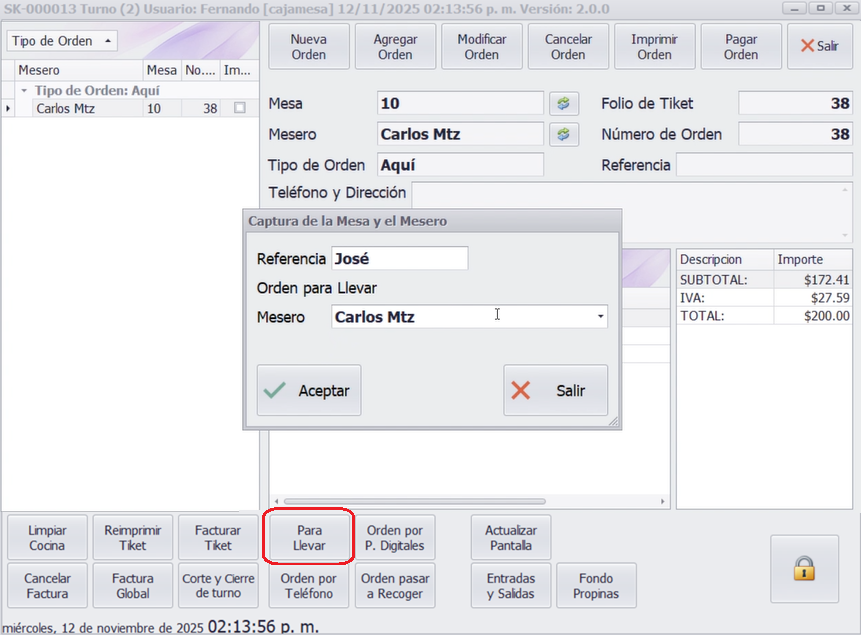Image resolution: width=861 pixels, height=635 pixels.
Task: Click the Importe column header
Action: click(800, 259)
